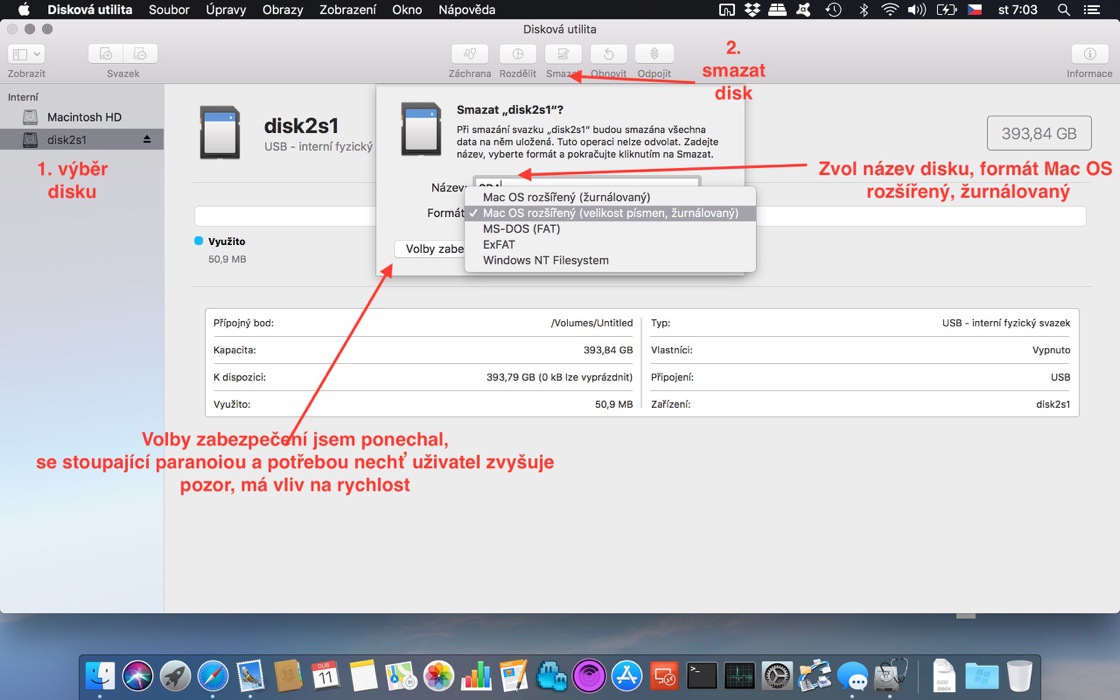The width and height of the screenshot is (1120, 700).
Task: Choose Mac OS rozšířený (velikost písmen, žurnálovaný)
Action: (610, 213)
